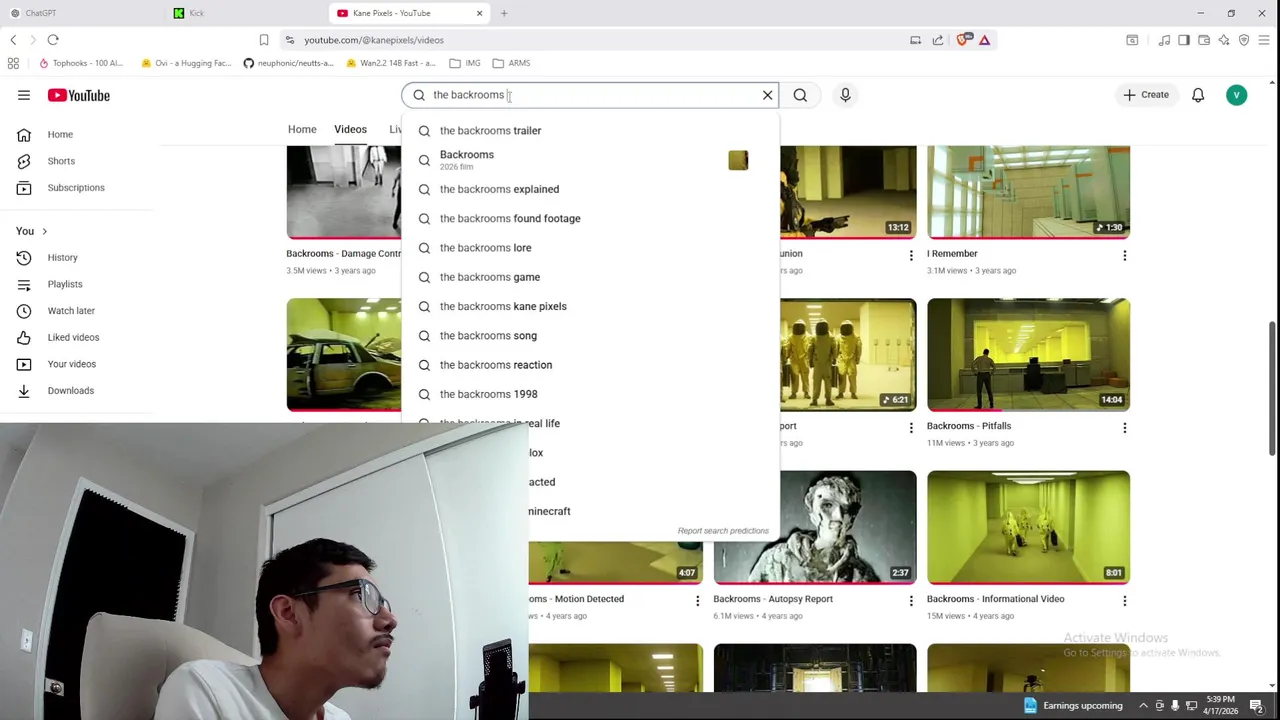Screen dimensions: 1280x720
Task: Open the browser share icon
Action: [938, 40]
